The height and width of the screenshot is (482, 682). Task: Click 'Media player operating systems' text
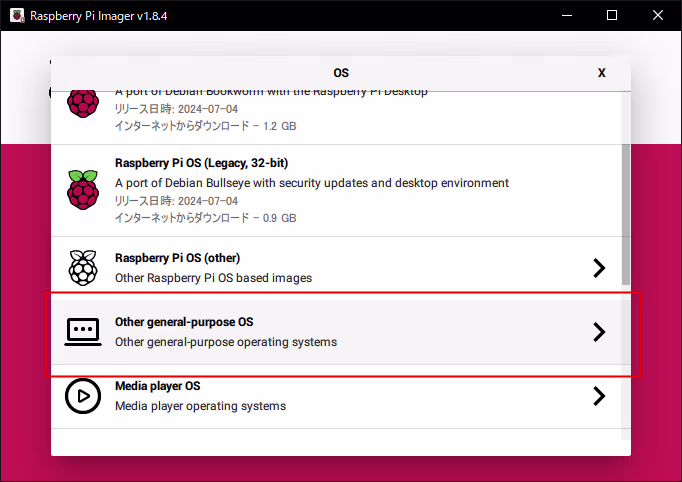pyautogui.click(x=201, y=406)
